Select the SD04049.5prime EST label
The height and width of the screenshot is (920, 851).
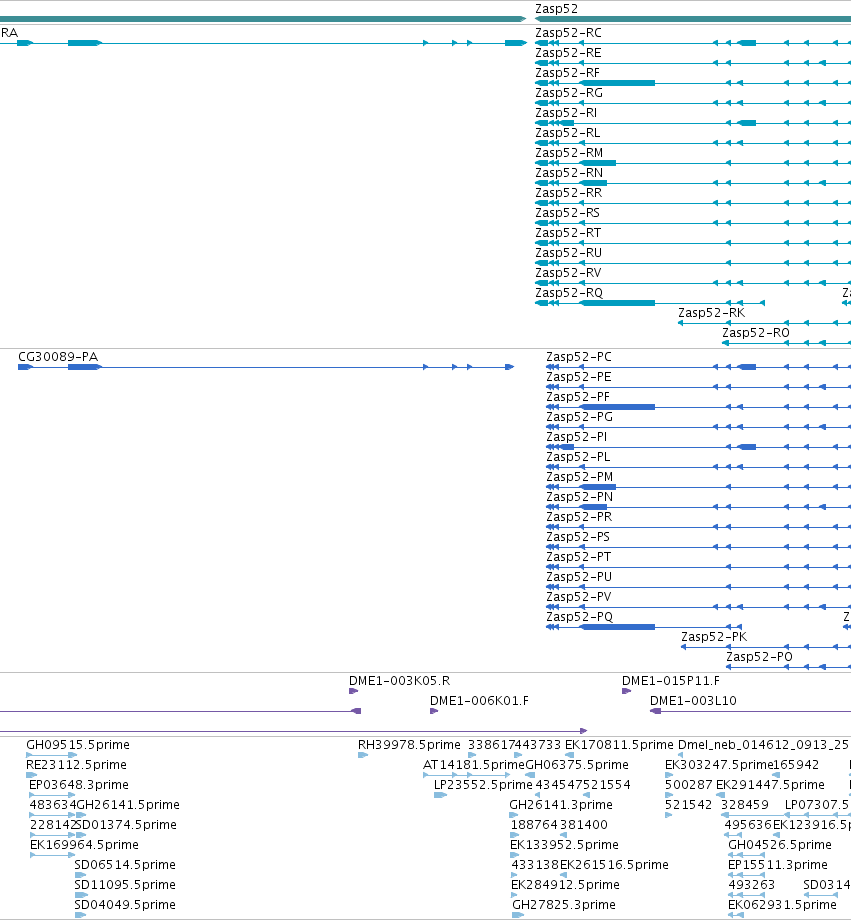(125, 904)
